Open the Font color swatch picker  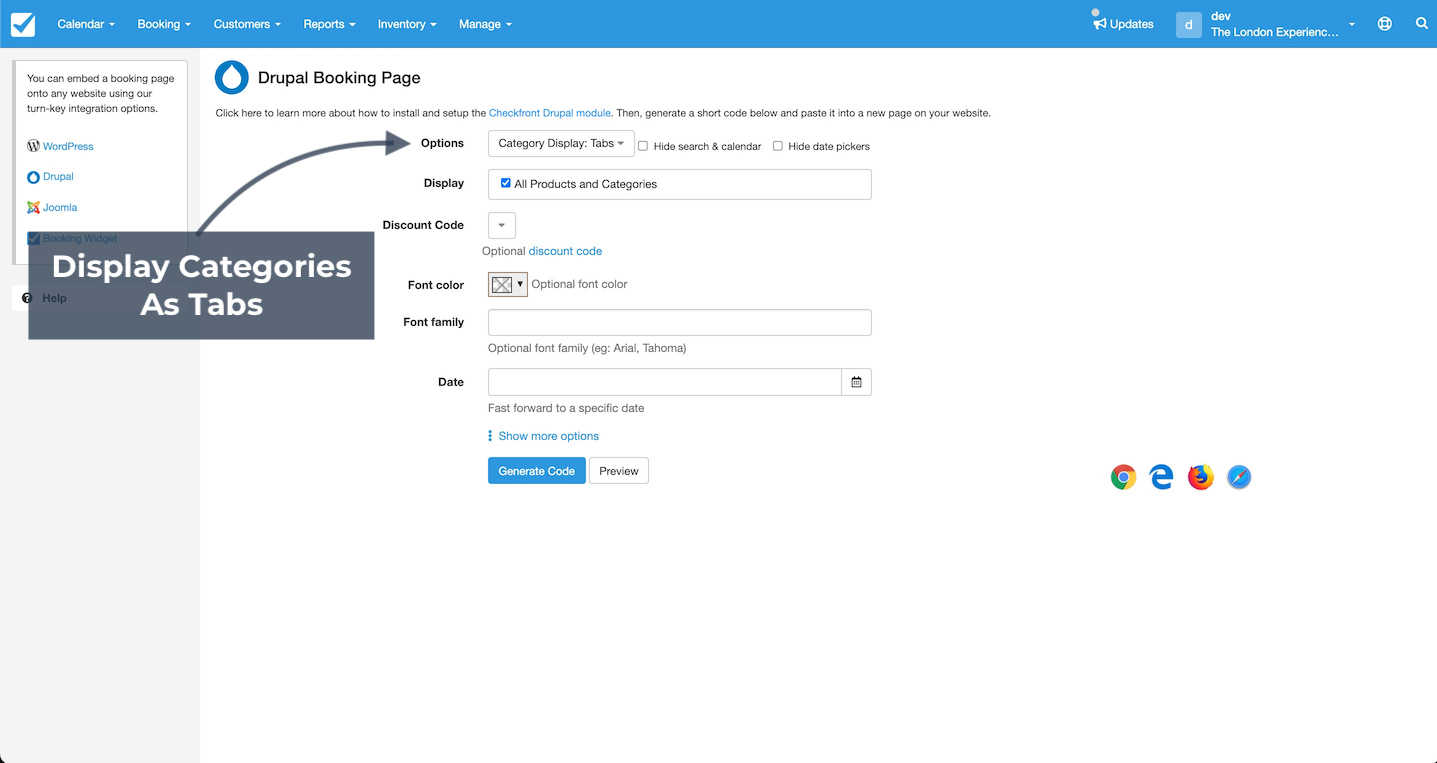tap(507, 285)
